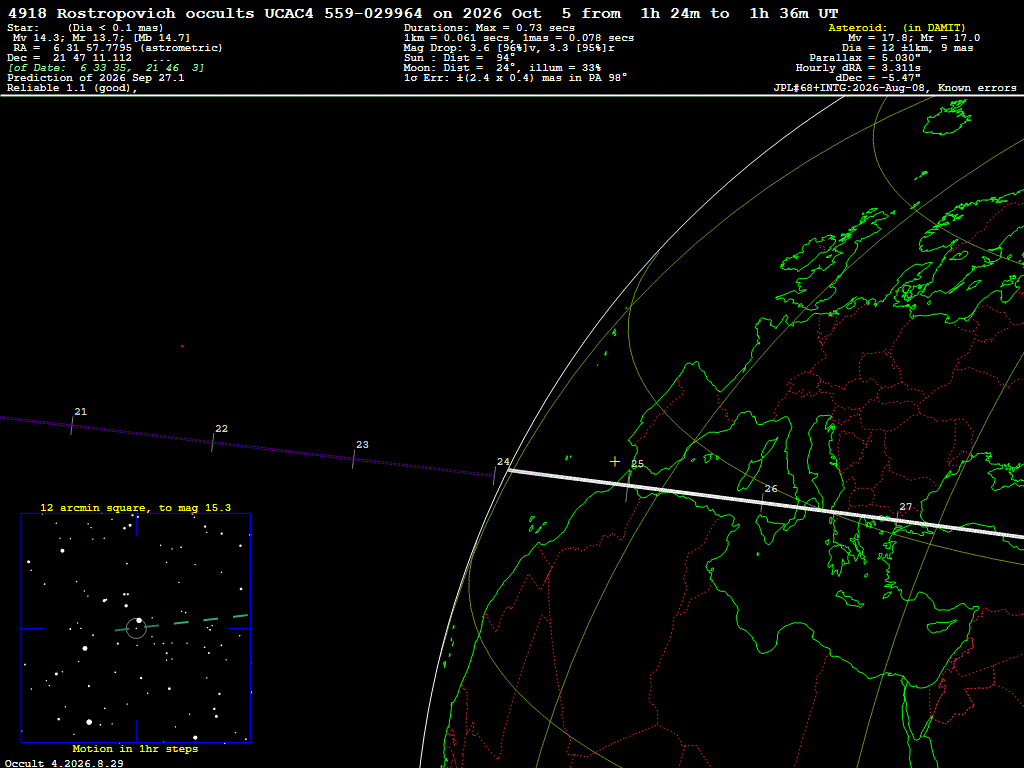The height and width of the screenshot is (768, 1024).
Task: Click the green dashed asteroid motion line
Action: pyautogui.click(x=182, y=622)
